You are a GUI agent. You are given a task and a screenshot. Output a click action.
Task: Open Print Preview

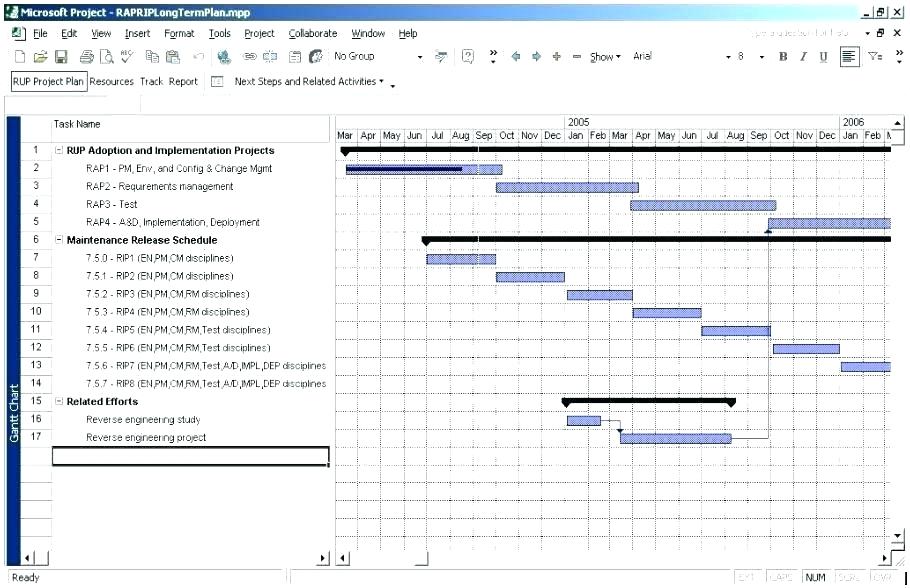107,56
